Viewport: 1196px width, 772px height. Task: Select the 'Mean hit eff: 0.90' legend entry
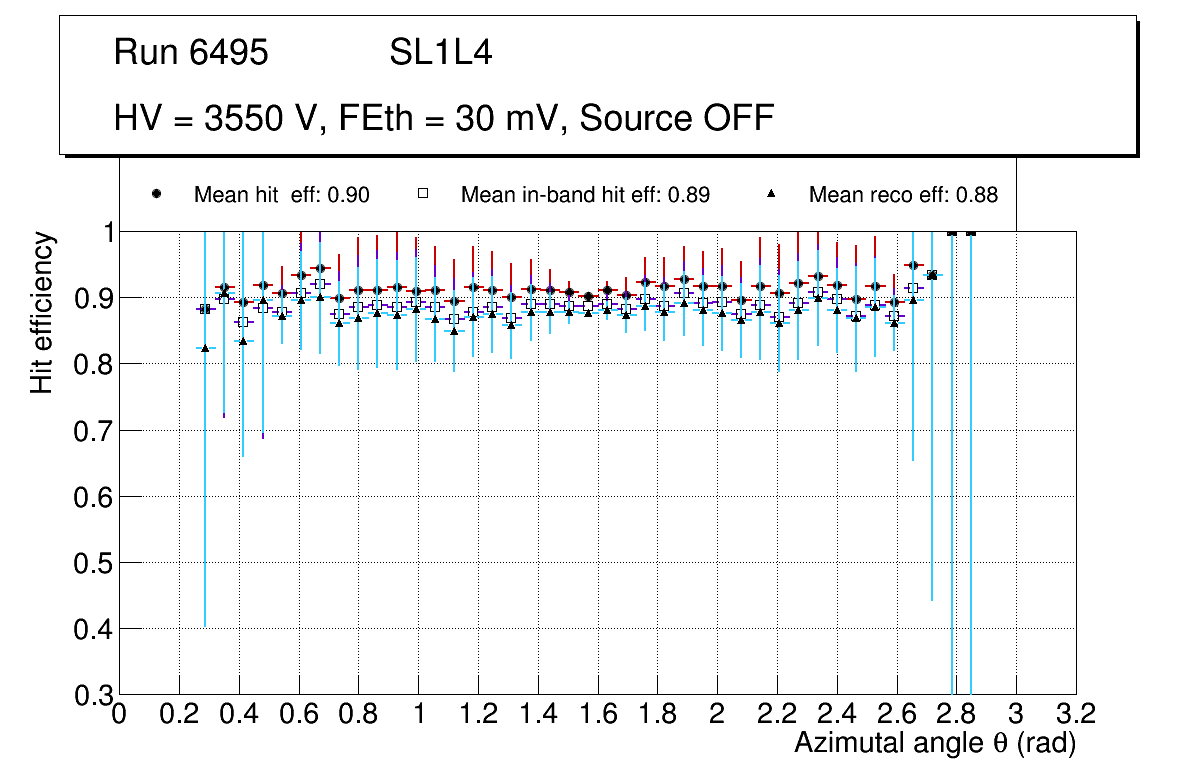click(281, 195)
